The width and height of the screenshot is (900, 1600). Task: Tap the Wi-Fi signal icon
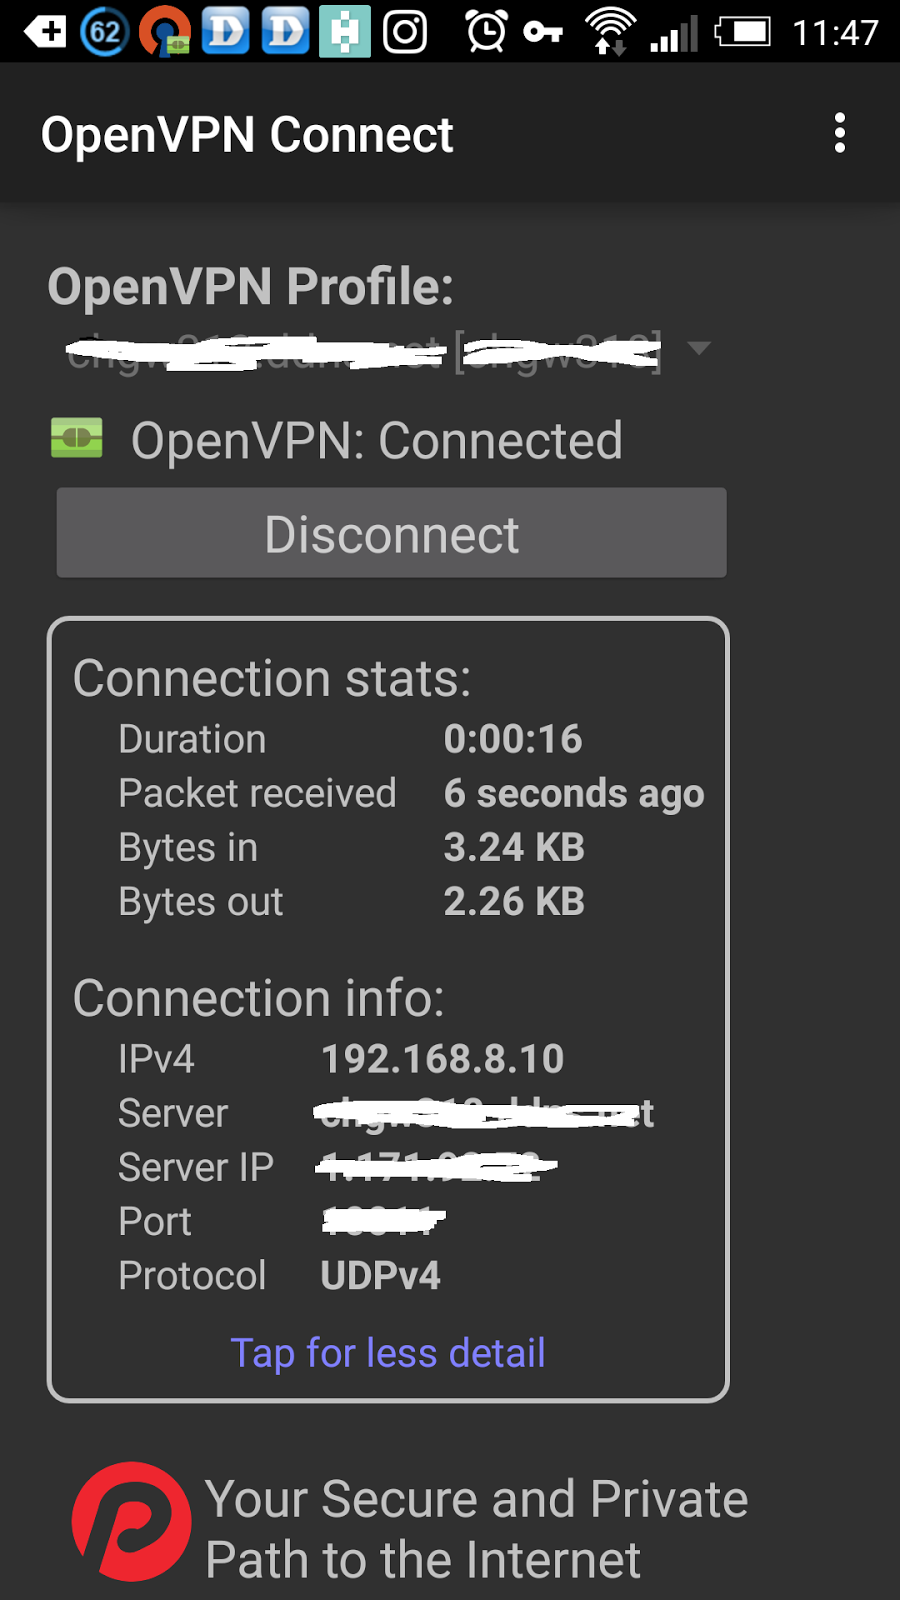click(610, 31)
